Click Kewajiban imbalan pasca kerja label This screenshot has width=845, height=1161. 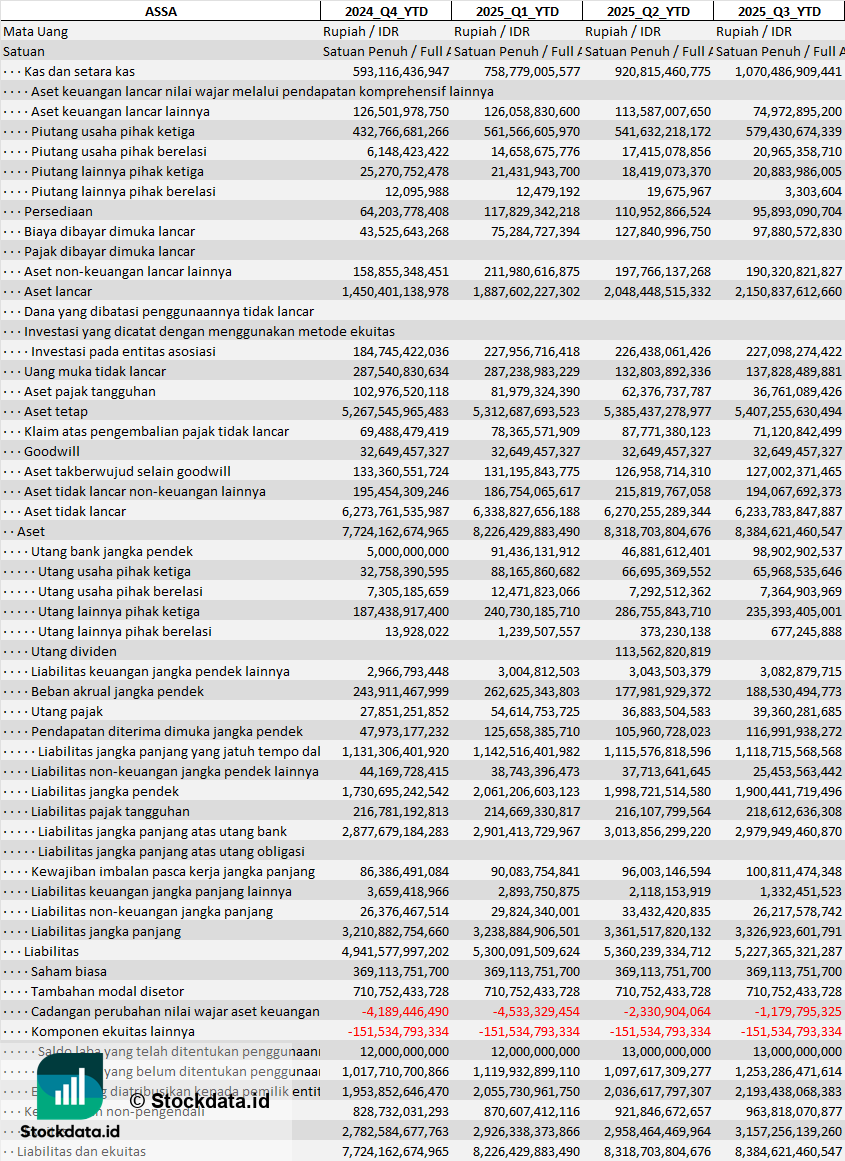click(x=173, y=871)
